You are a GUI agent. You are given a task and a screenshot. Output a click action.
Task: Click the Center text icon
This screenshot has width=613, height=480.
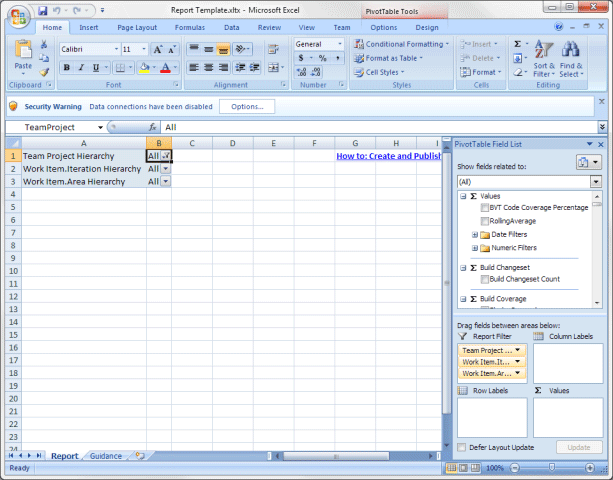coord(208,68)
